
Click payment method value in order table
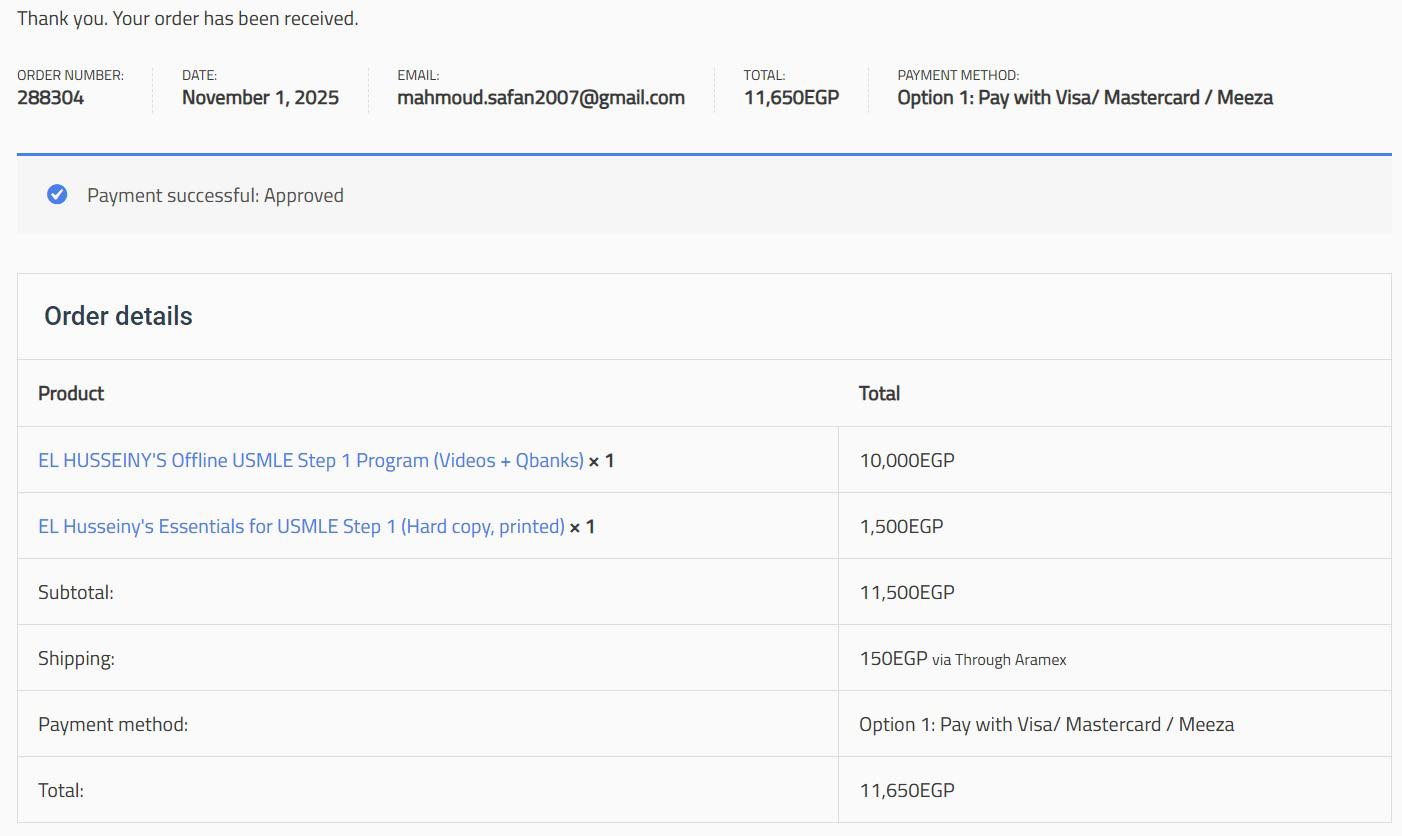[1046, 724]
